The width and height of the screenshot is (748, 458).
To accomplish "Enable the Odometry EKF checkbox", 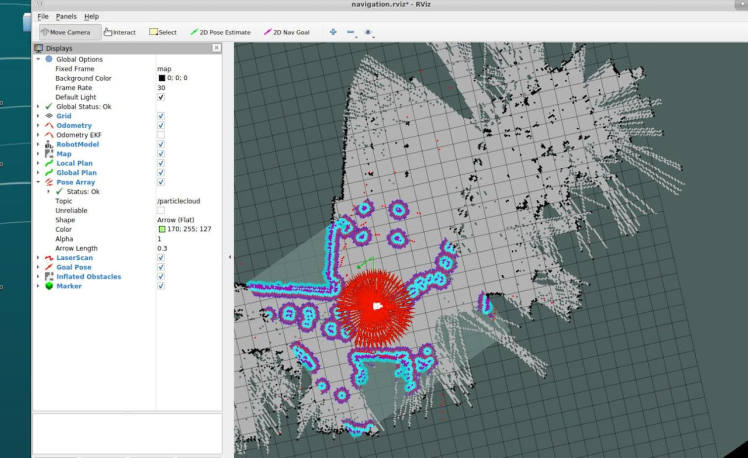I will (161, 135).
